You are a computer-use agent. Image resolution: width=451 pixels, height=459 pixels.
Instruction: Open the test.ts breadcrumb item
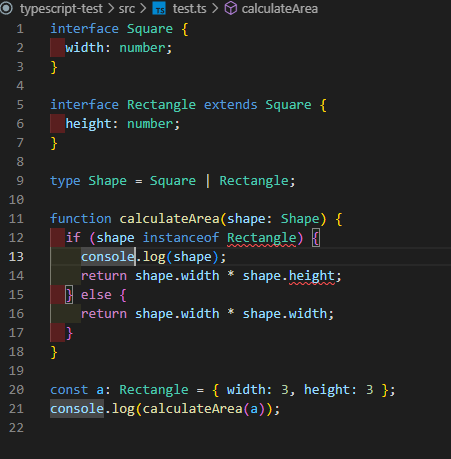tap(189, 9)
